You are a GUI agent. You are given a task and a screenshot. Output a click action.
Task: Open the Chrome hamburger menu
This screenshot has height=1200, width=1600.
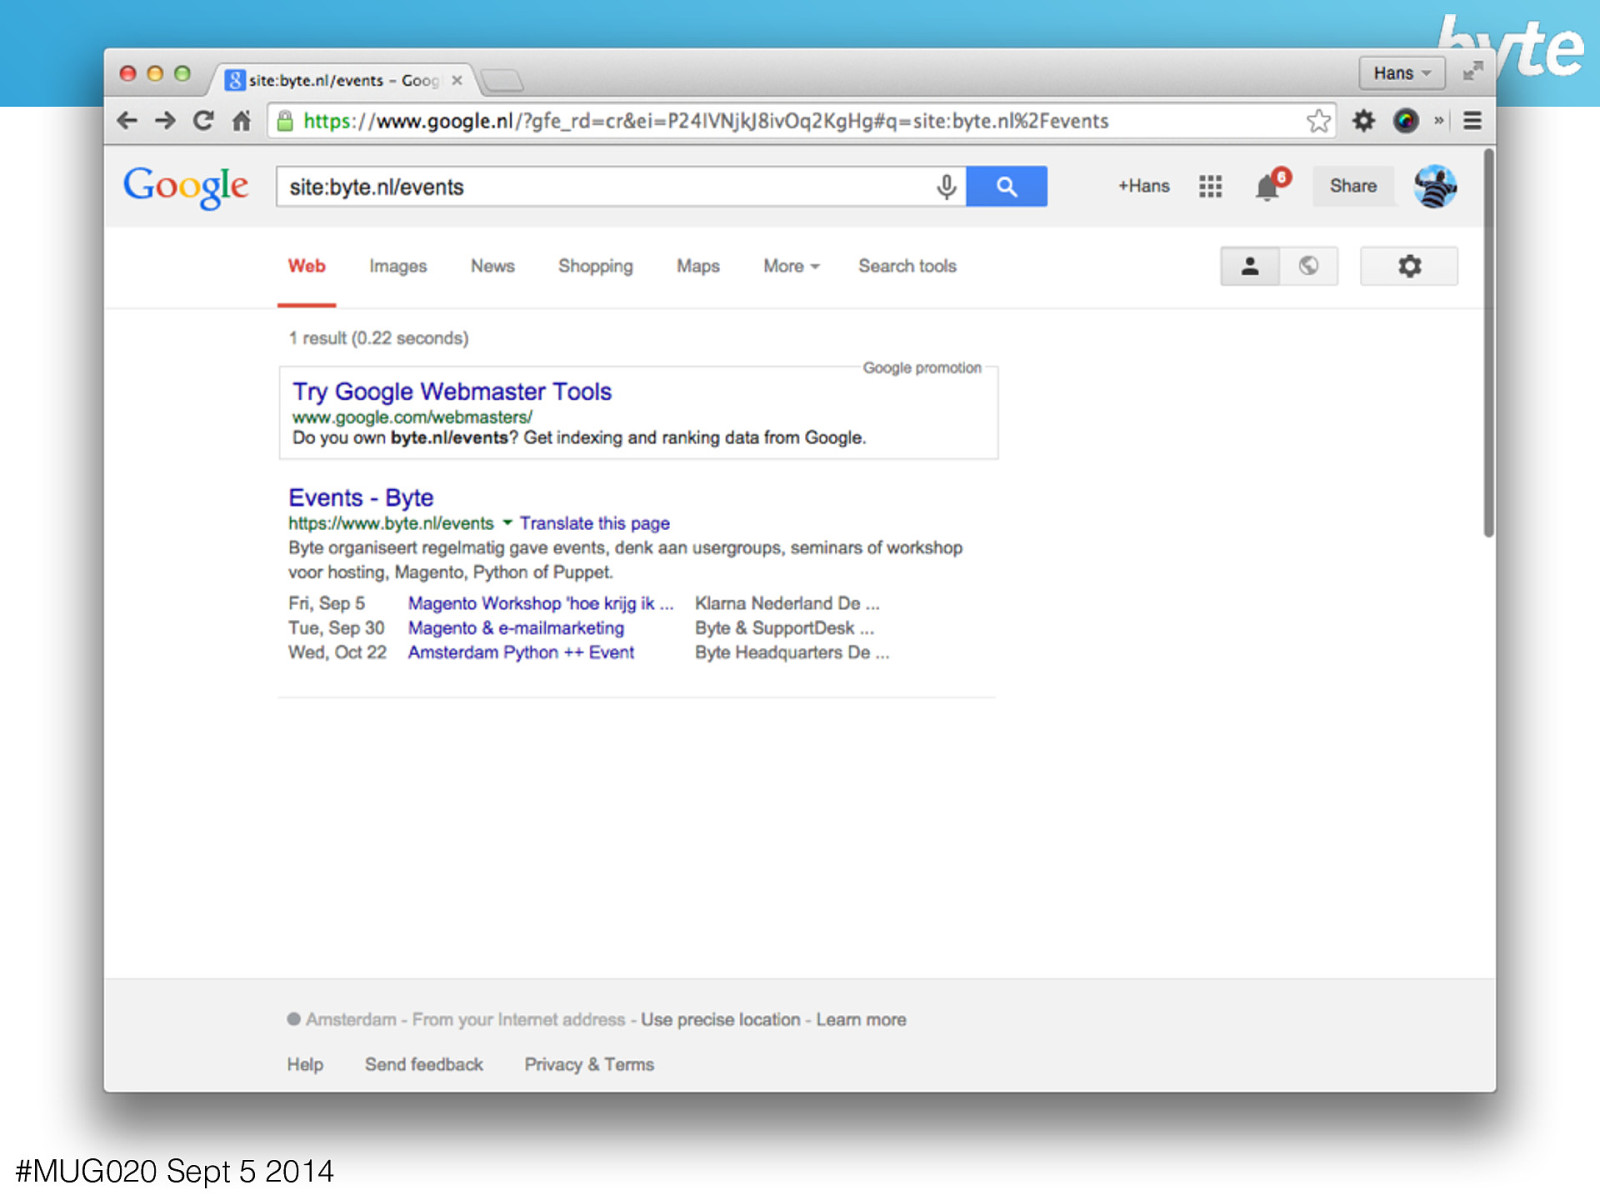1473,121
